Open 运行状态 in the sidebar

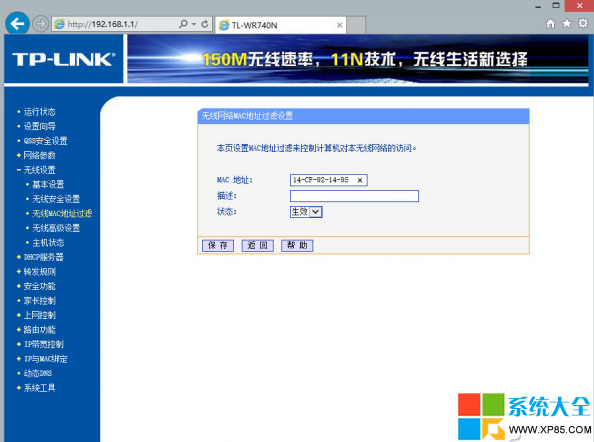click(39, 112)
